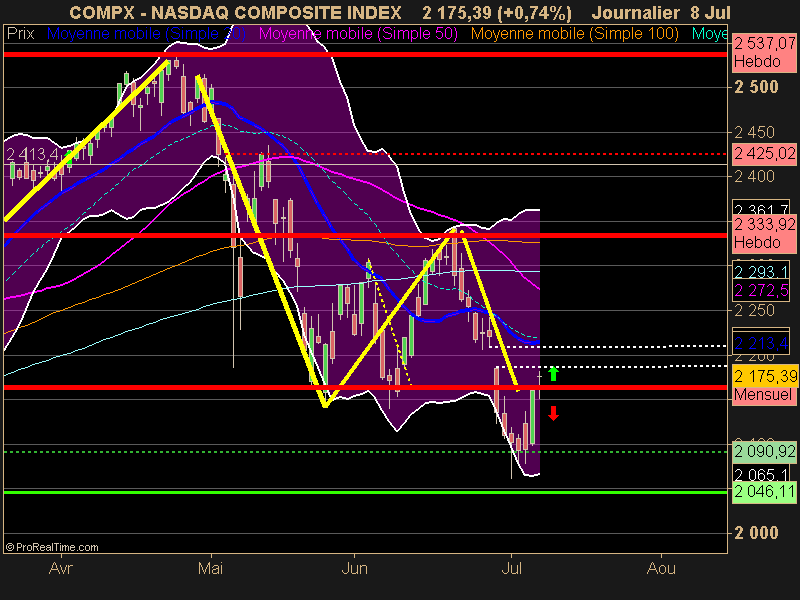Select 'Moyenne mobile (Simple 20)' legend entry

click(146, 34)
